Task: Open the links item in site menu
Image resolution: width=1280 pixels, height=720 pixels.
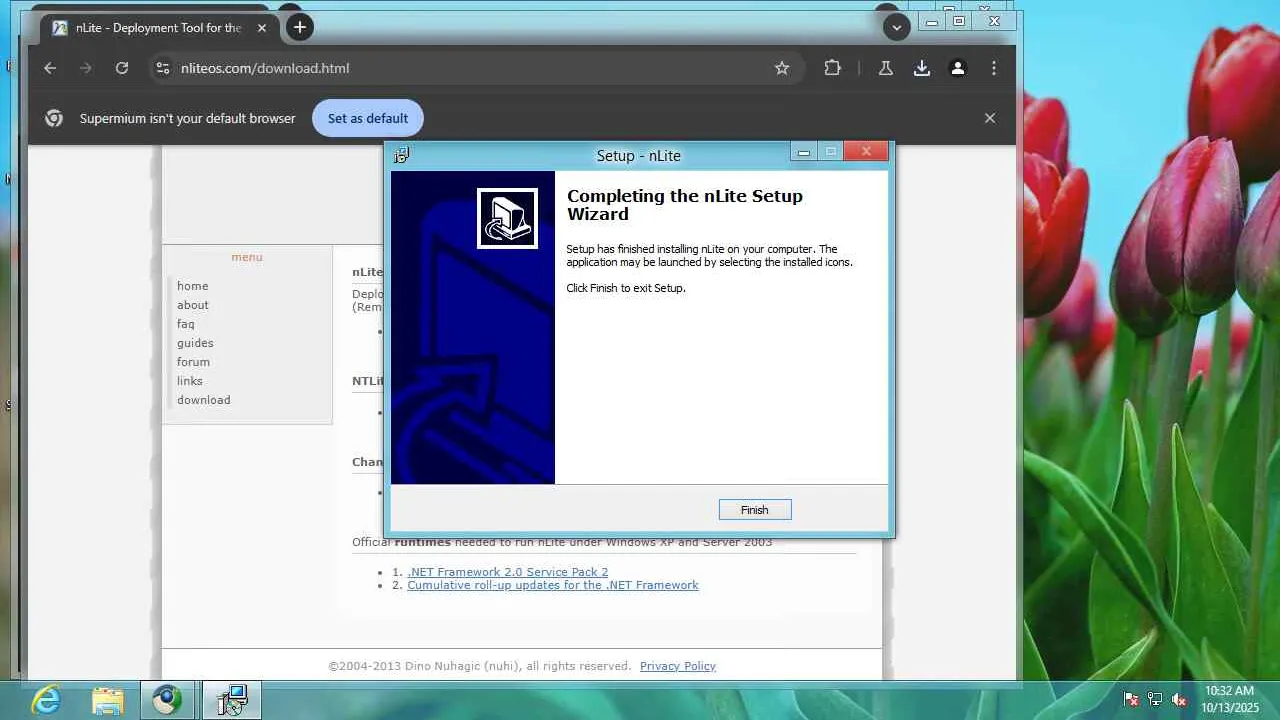Action: point(190,381)
